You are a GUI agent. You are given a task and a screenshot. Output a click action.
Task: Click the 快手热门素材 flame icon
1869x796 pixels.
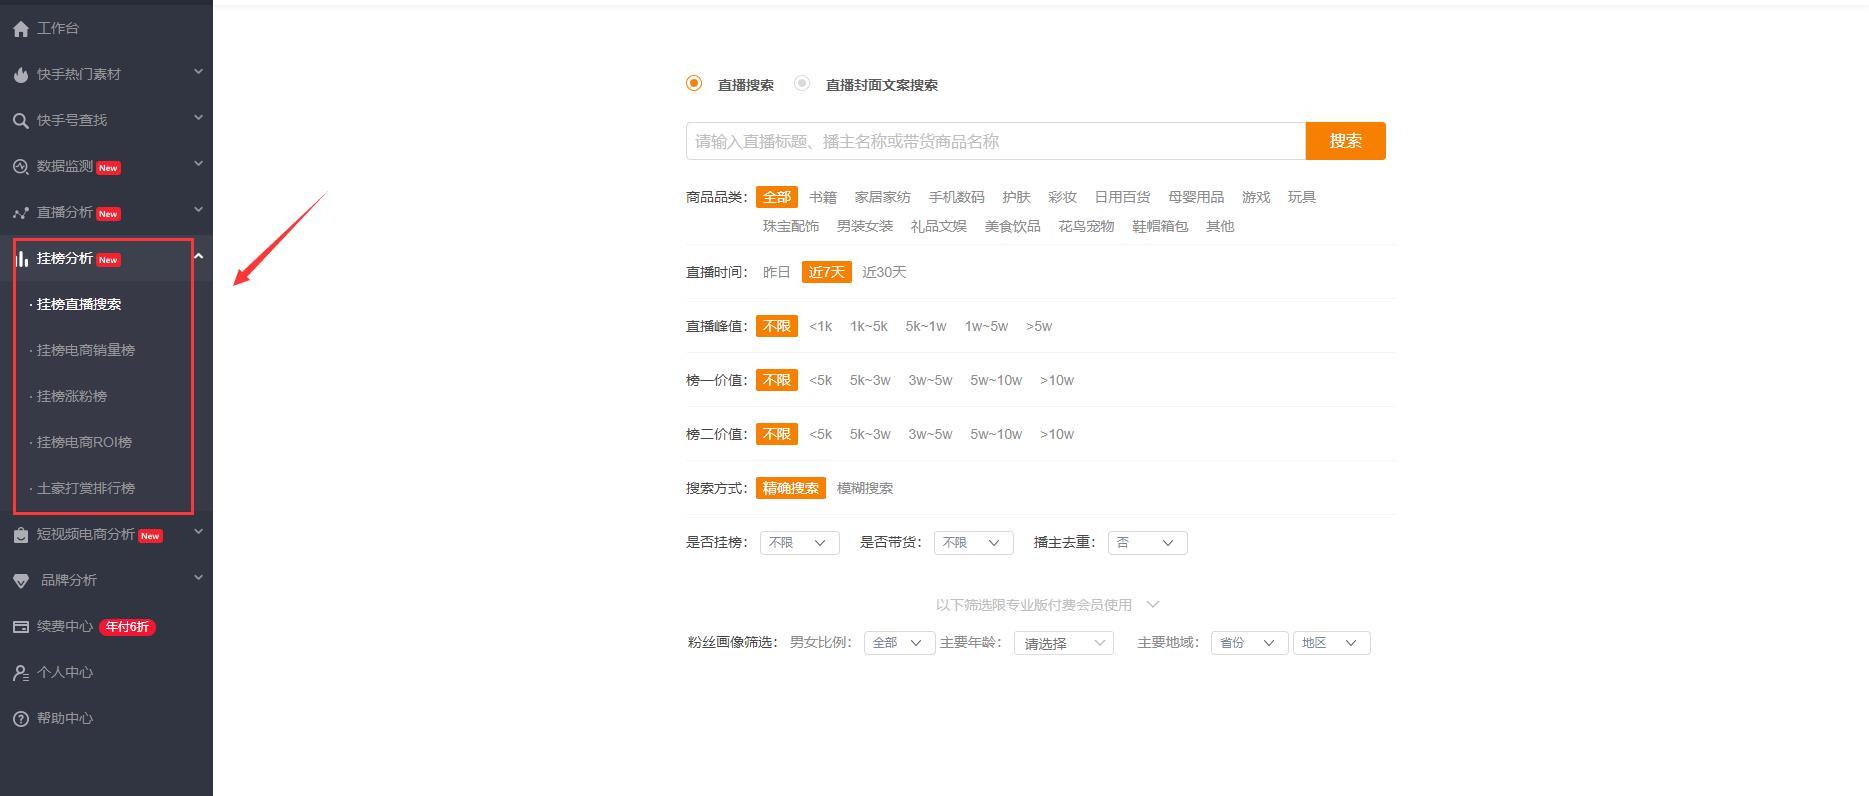tap(21, 75)
